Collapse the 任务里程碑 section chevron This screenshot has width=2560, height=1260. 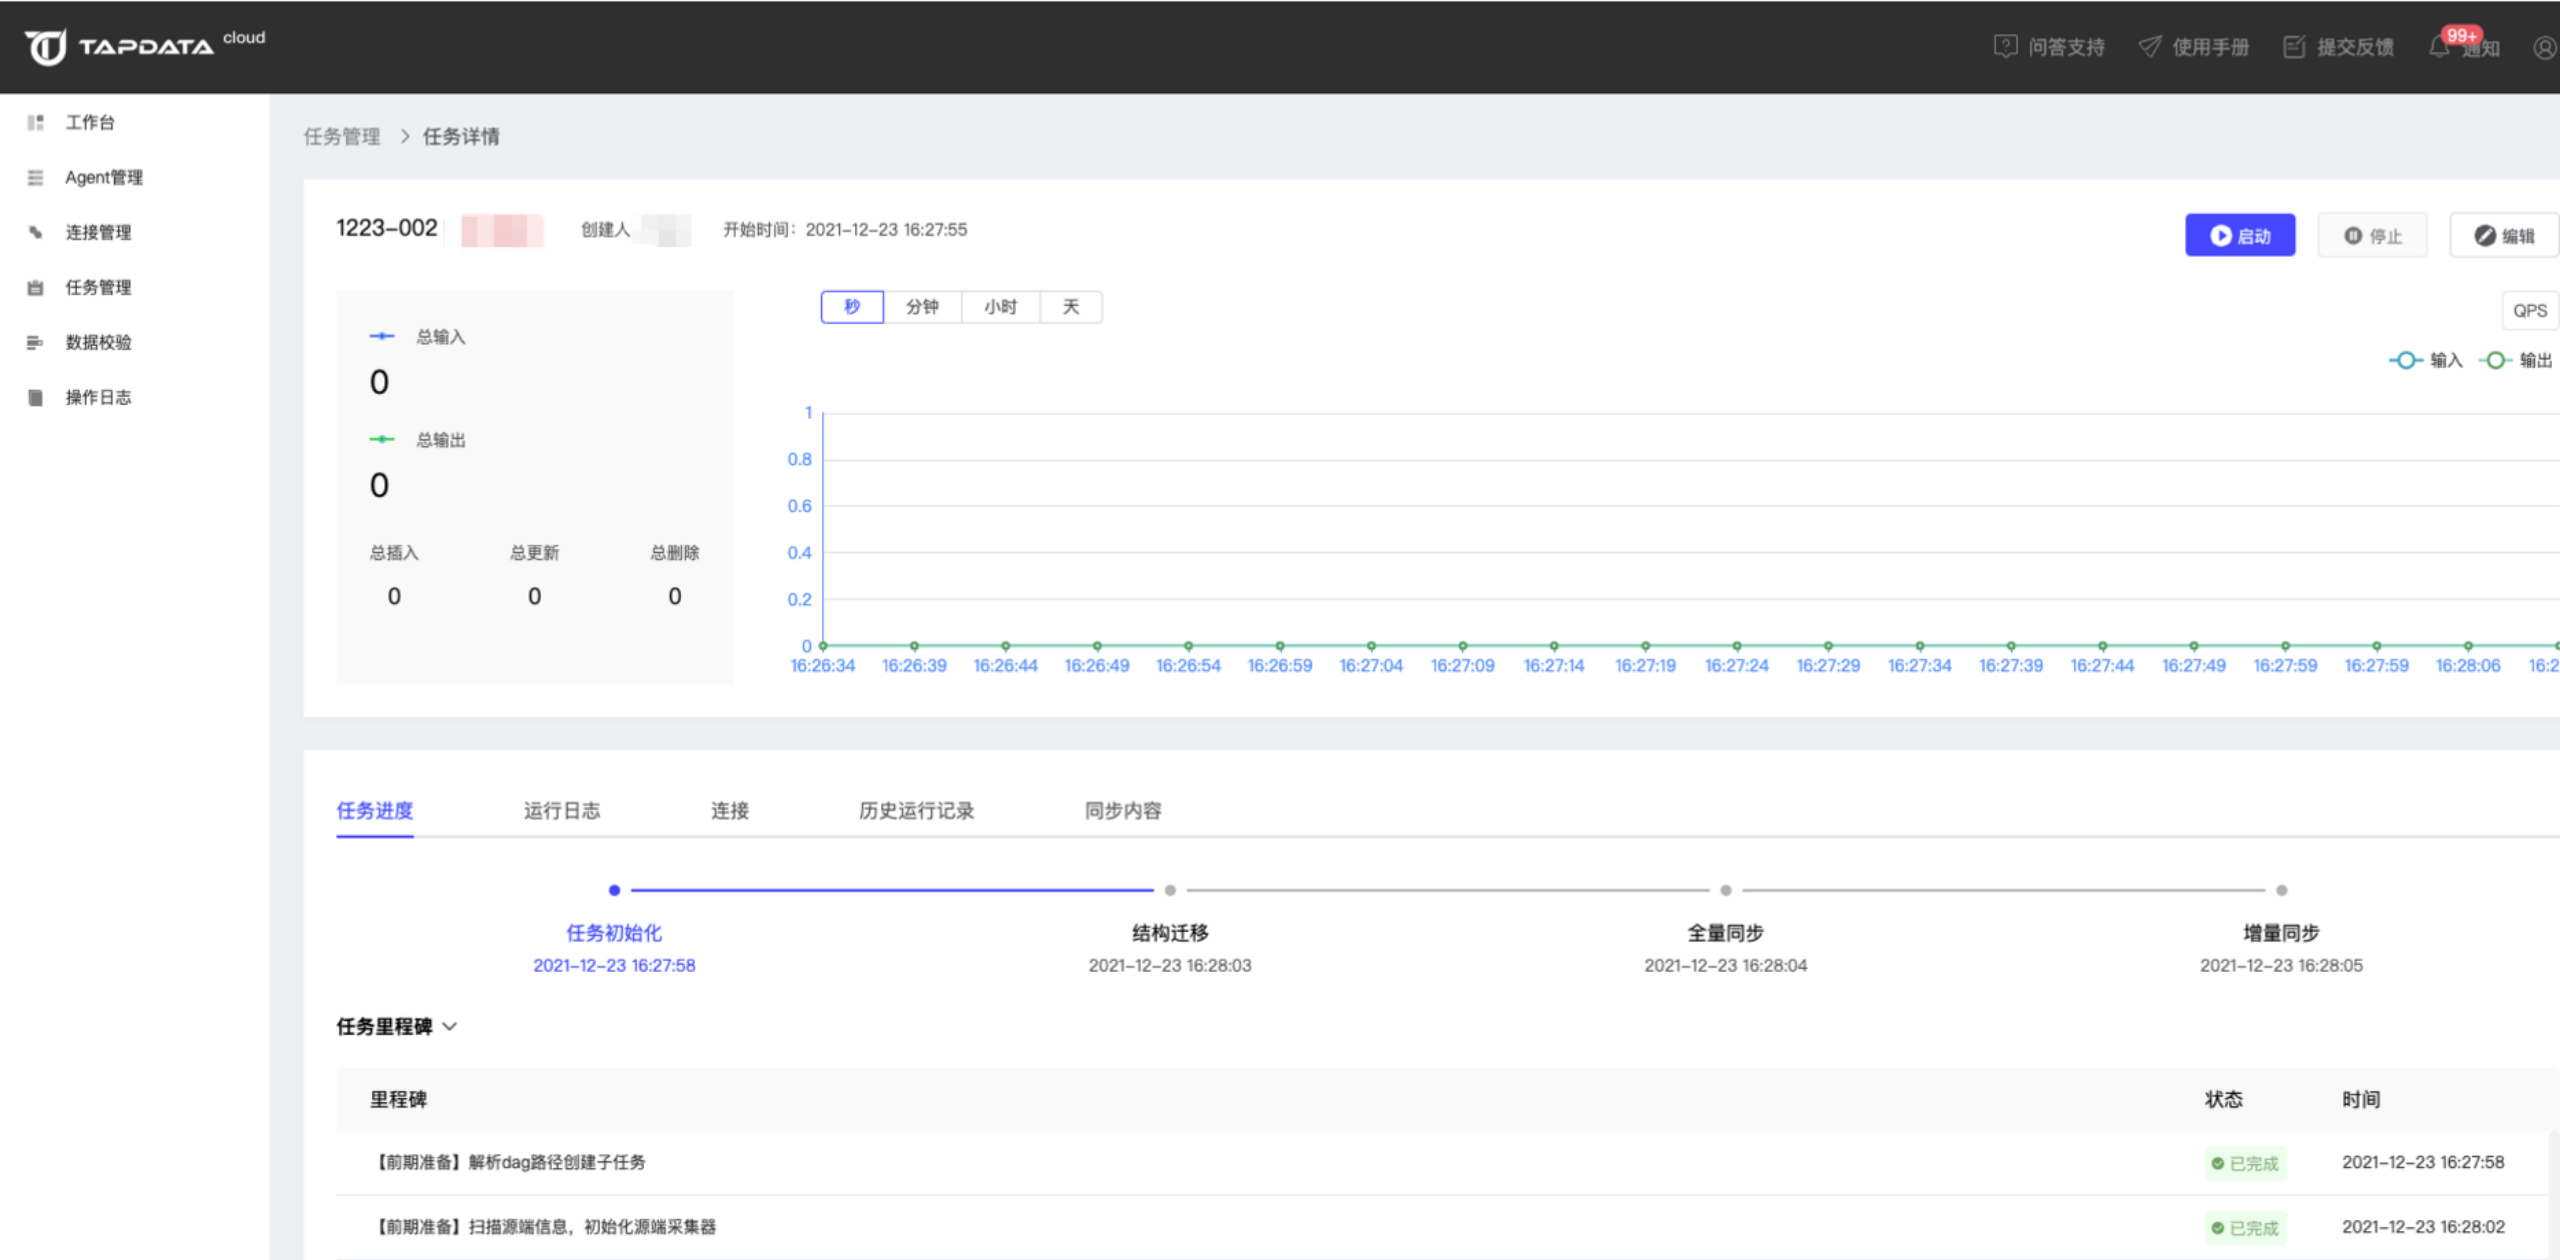pos(450,1026)
